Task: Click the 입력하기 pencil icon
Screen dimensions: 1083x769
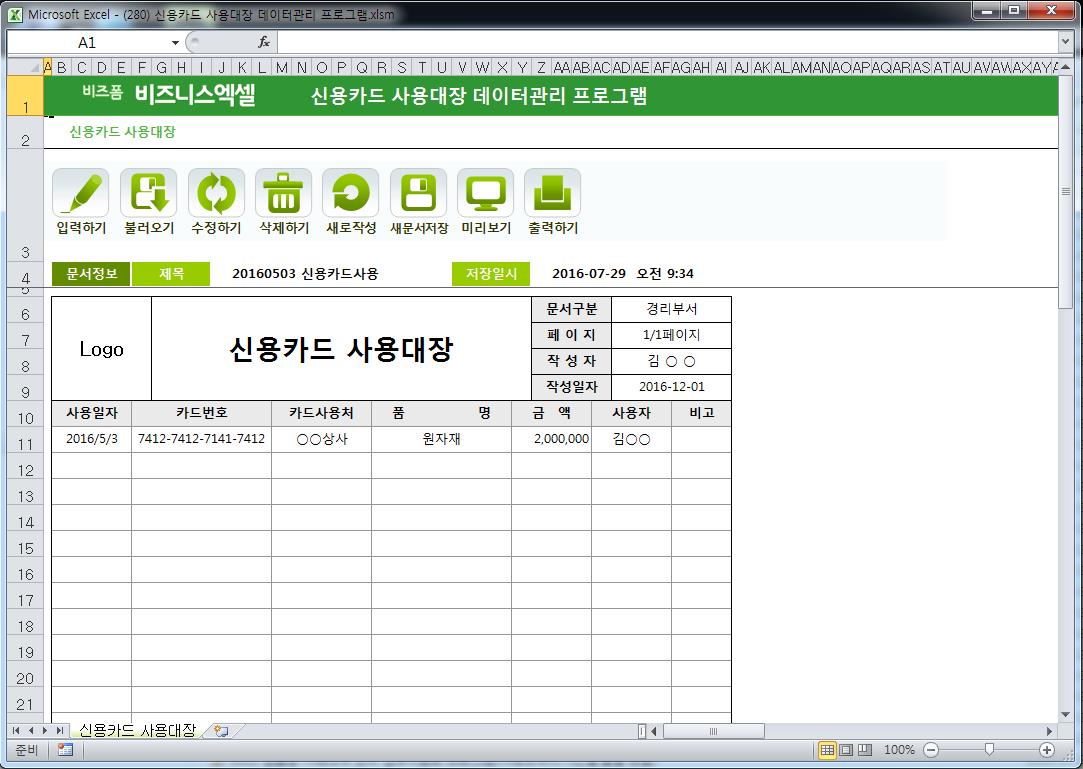Action: (x=80, y=193)
